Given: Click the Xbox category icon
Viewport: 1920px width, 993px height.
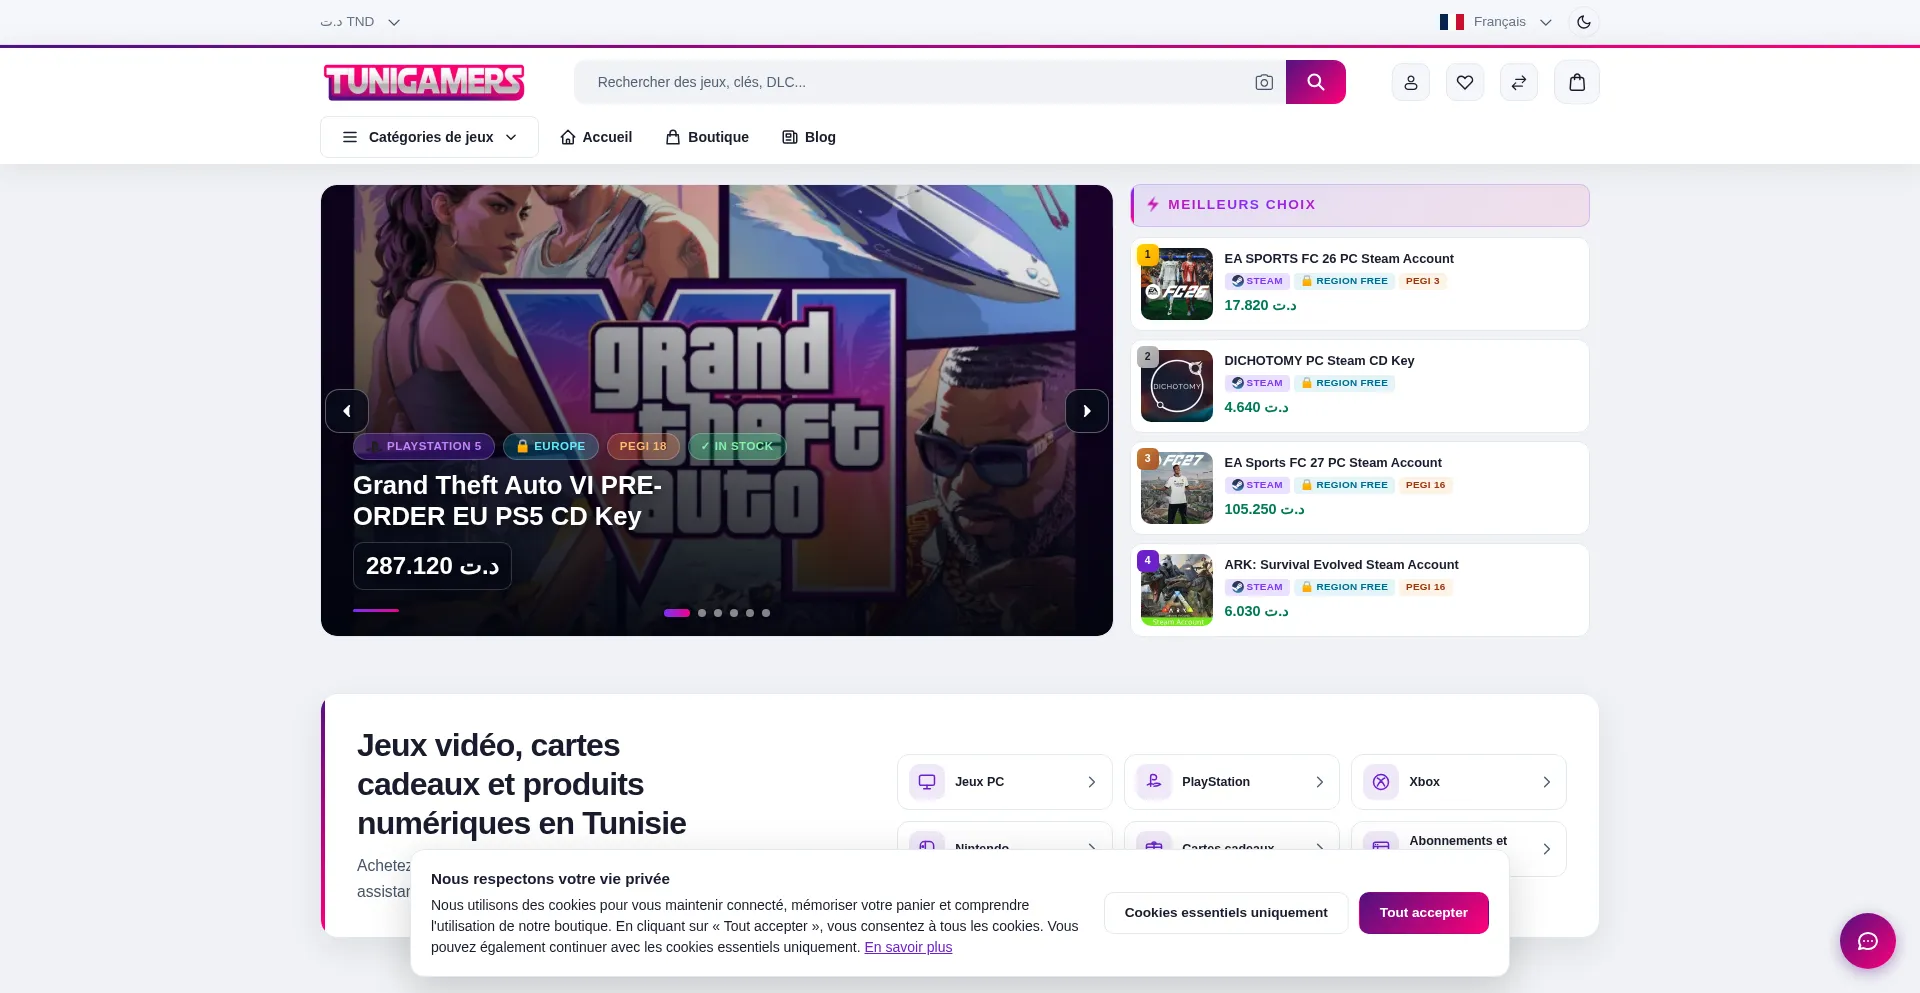Looking at the screenshot, I should pos(1381,782).
